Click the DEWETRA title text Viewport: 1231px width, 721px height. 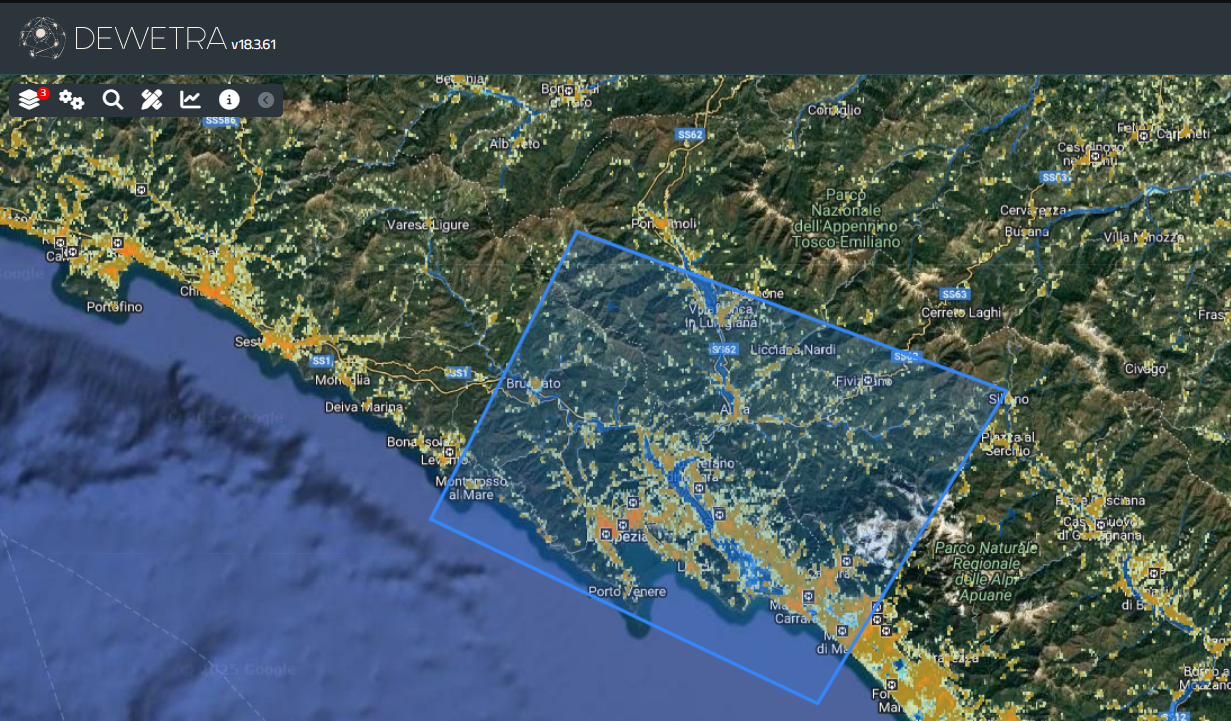(x=150, y=39)
